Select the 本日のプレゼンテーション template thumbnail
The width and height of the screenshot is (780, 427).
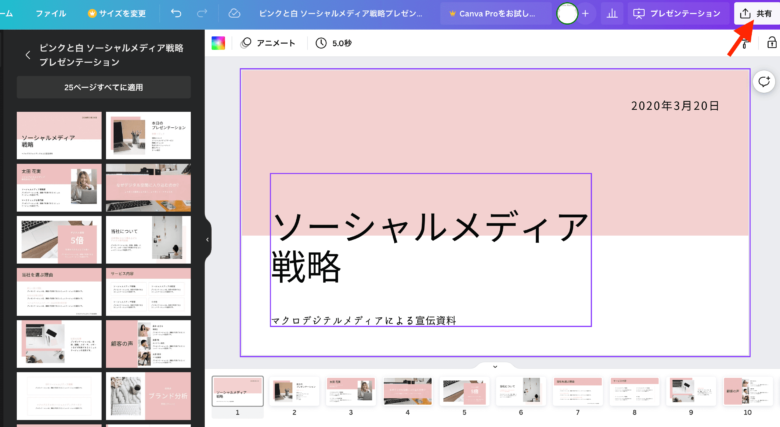point(148,135)
